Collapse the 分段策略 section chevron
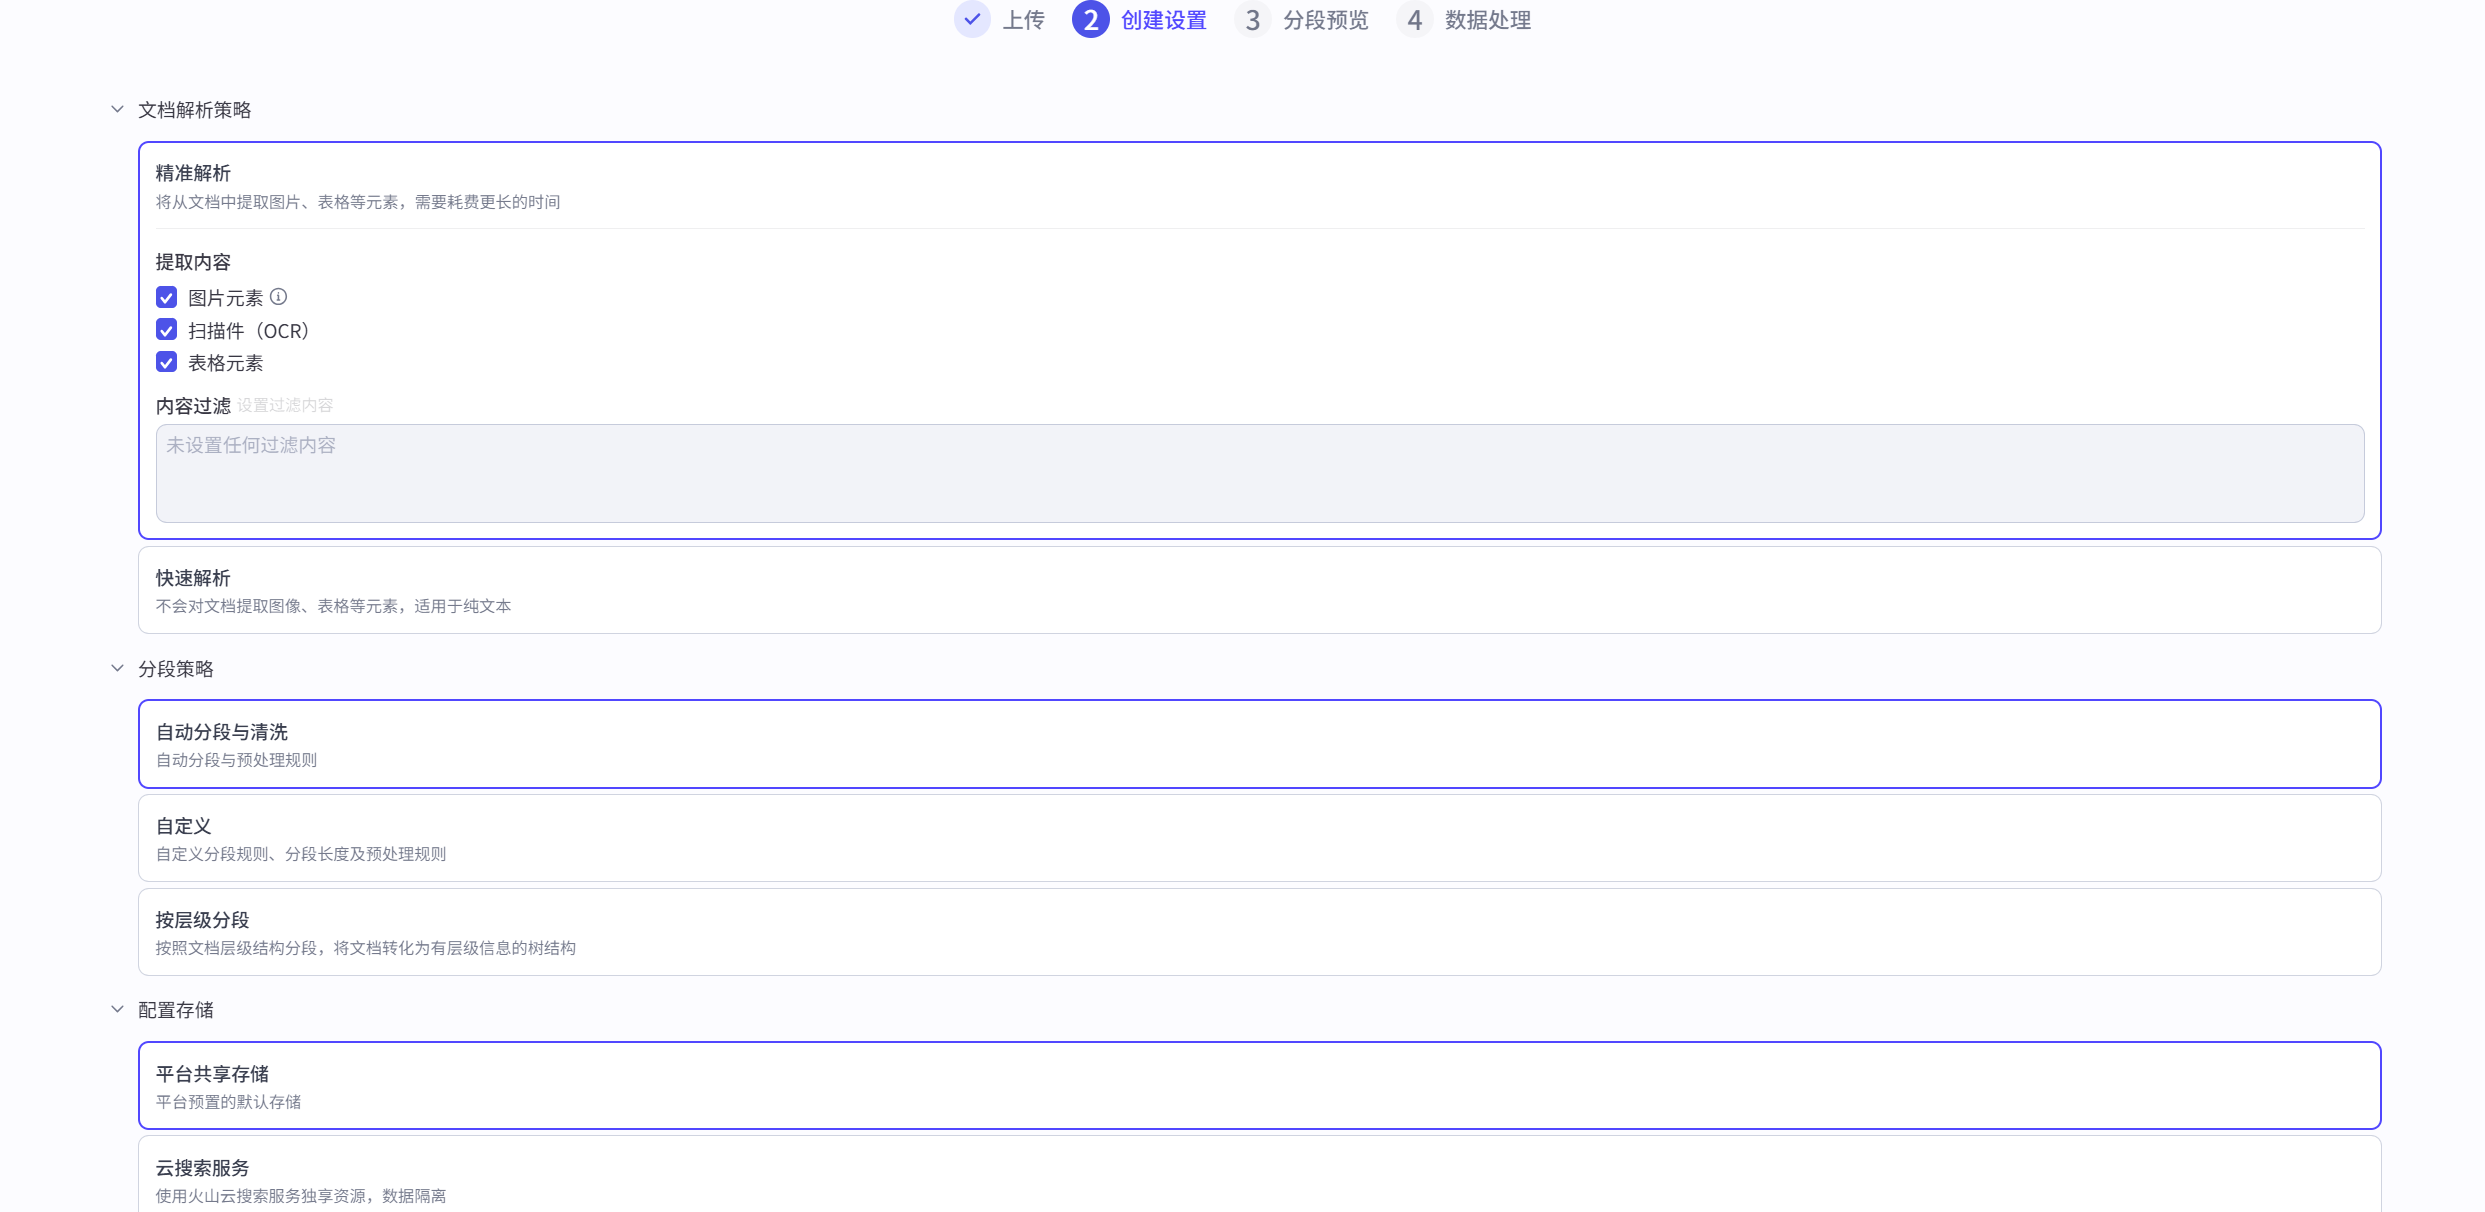2485x1212 pixels. (117, 668)
